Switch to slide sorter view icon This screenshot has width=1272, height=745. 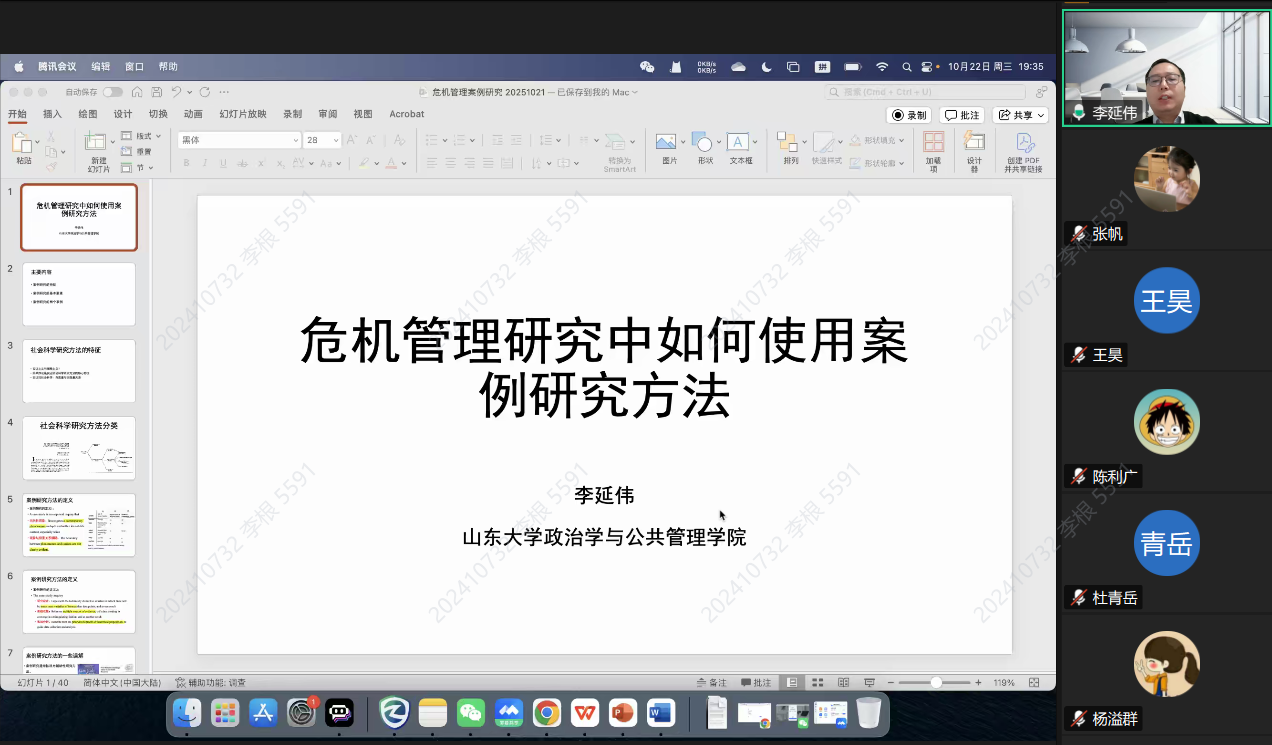818,683
